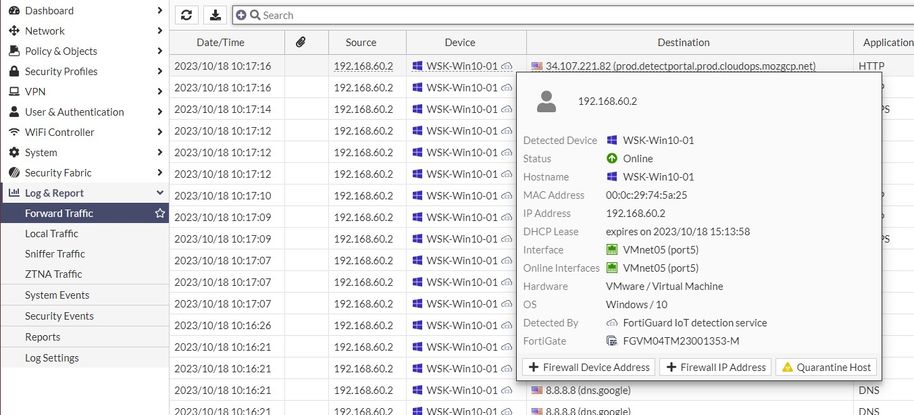Expand the VPN submenu chevron
The height and width of the screenshot is (415, 914).
coord(160,91)
